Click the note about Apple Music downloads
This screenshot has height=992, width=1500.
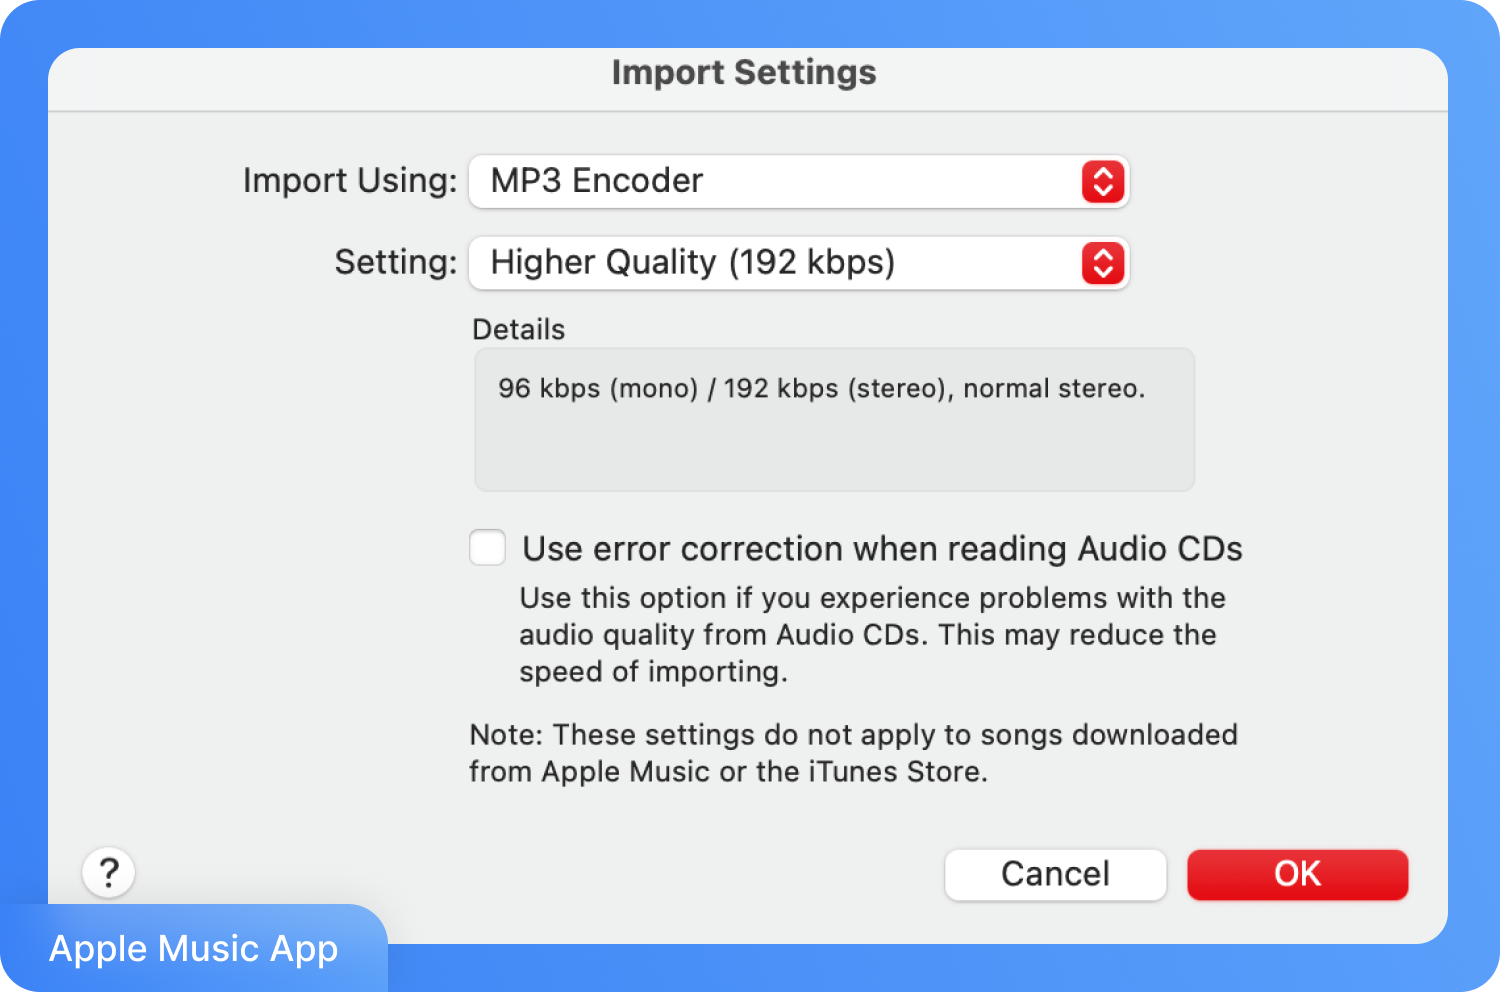853,753
